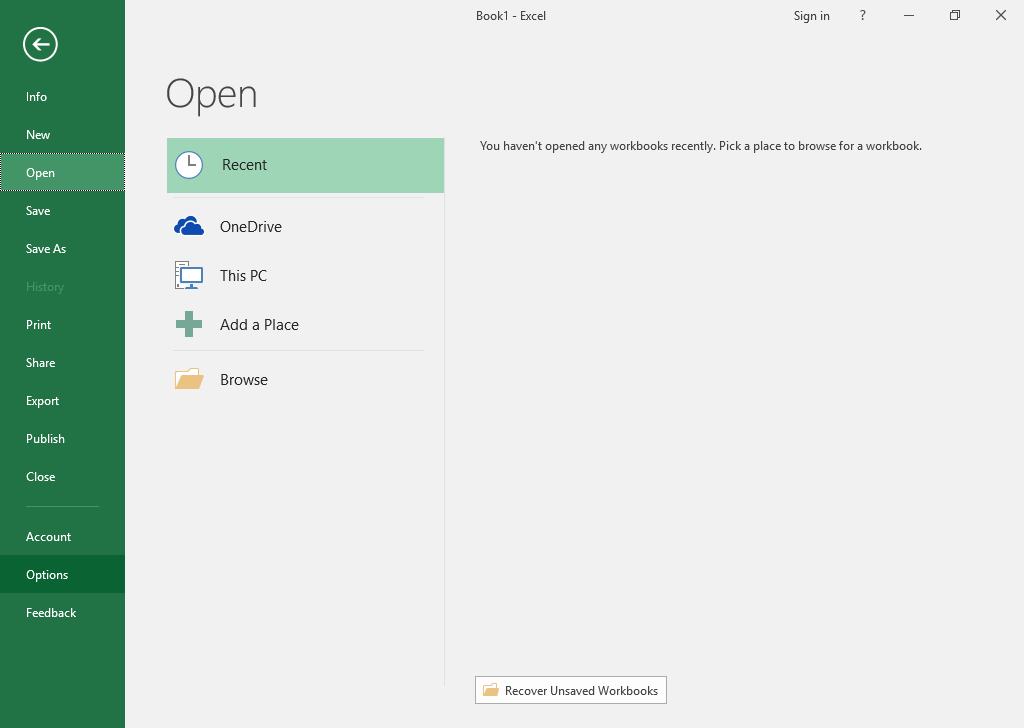Open the Share page
This screenshot has height=728, width=1024.
(x=62, y=362)
